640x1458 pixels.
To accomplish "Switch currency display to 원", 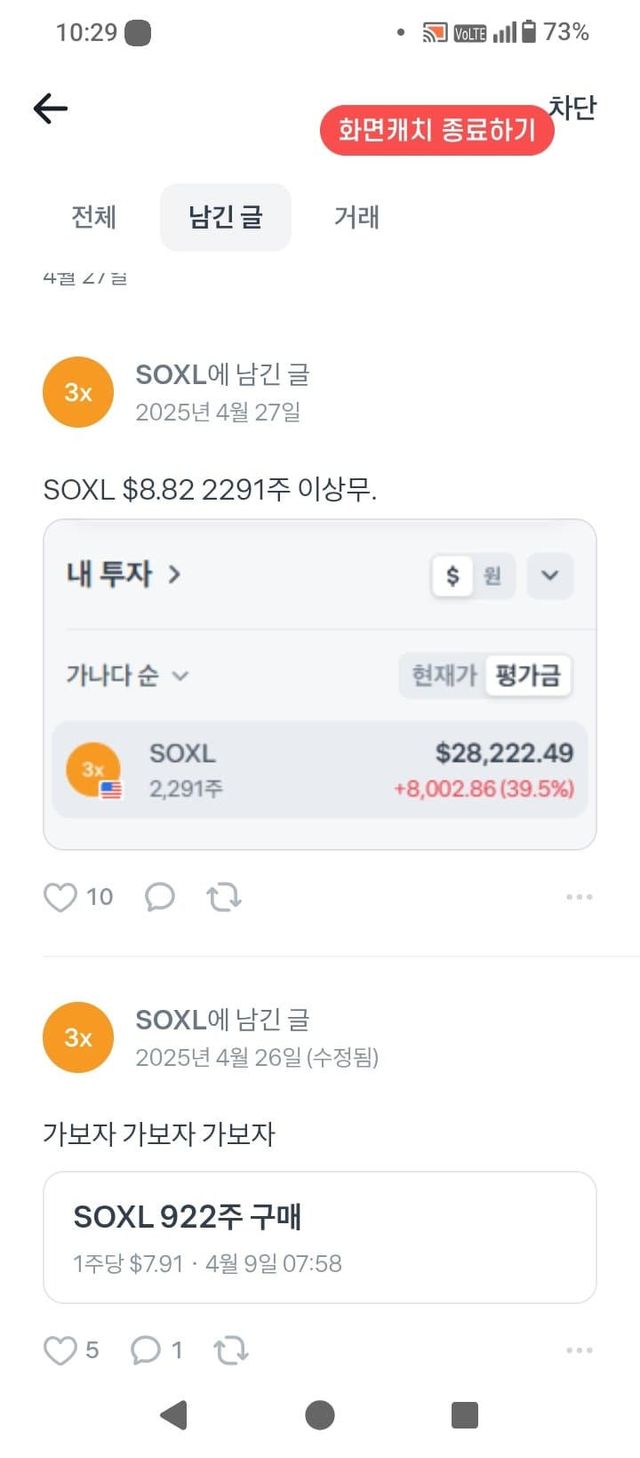I will coord(492,576).
